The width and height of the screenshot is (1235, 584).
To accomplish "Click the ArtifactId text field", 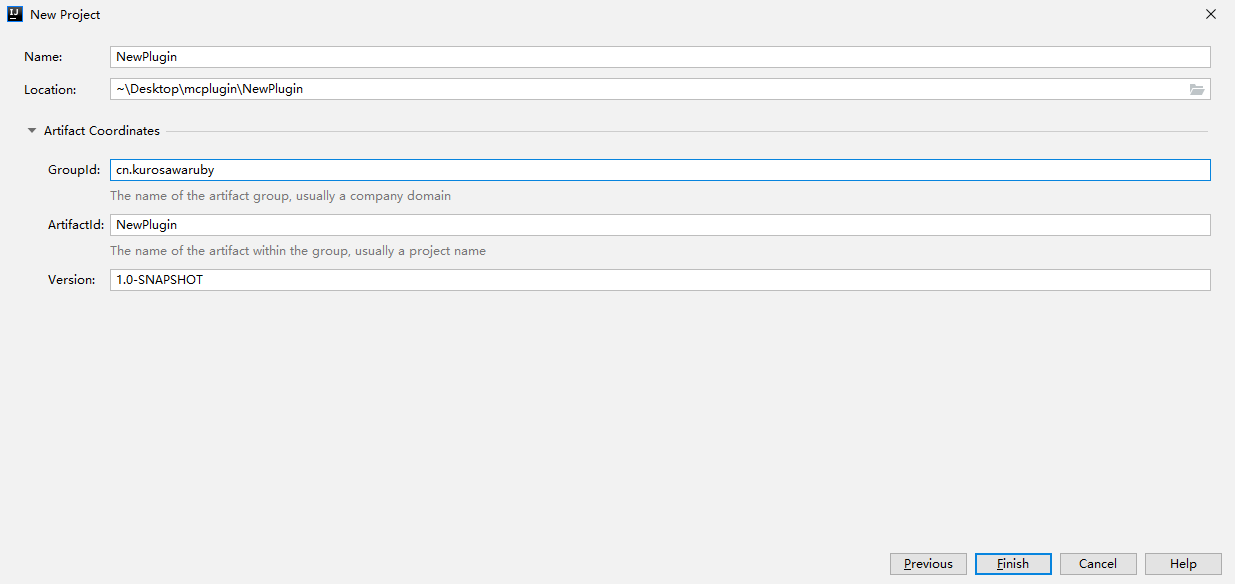I will pyautogui.click(x=660, y=225).
